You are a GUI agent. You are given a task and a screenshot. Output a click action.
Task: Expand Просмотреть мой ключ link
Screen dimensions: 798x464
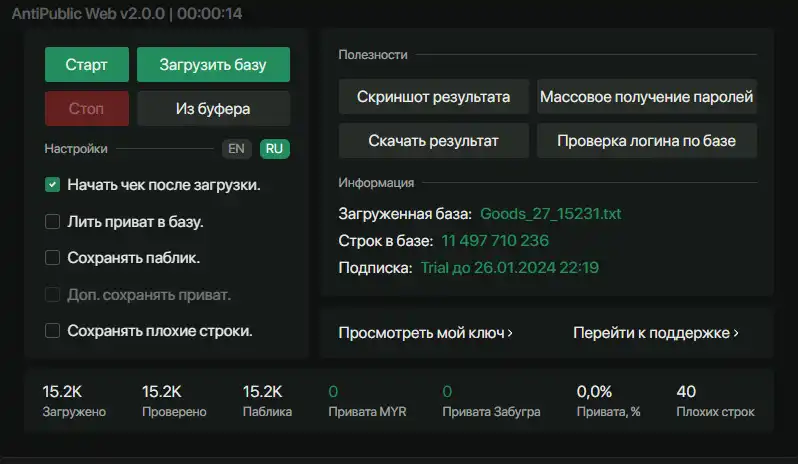pos(425,333)
